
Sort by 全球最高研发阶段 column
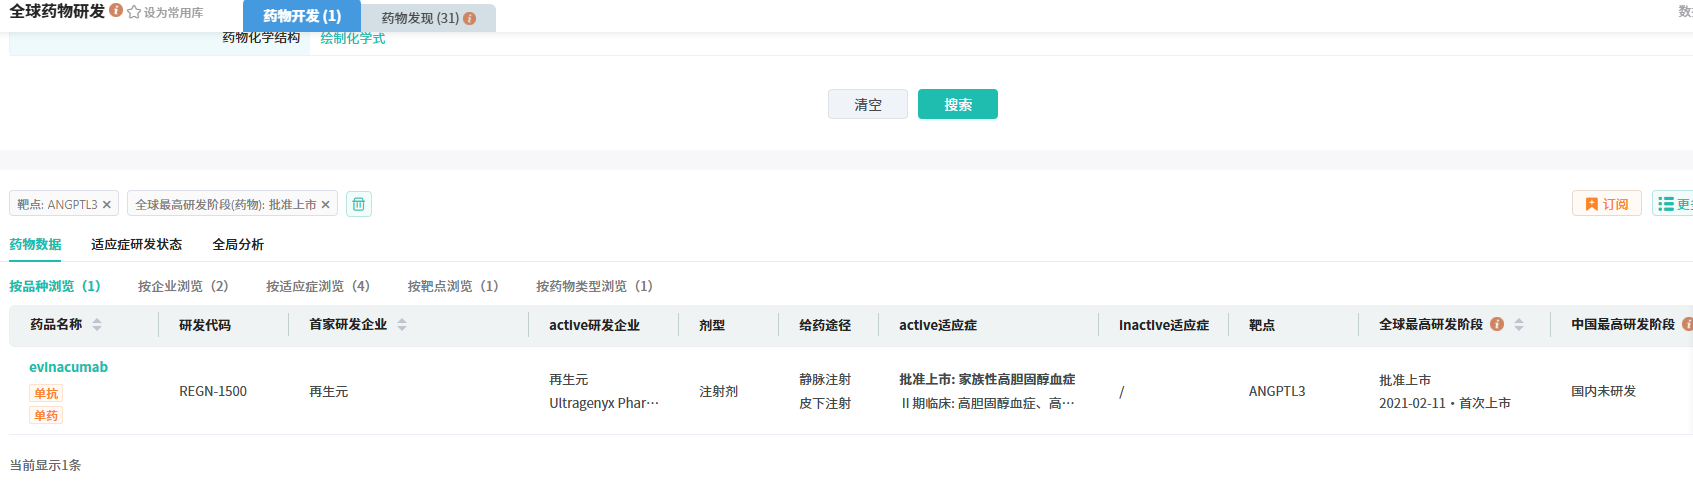tap(1519, 324)
